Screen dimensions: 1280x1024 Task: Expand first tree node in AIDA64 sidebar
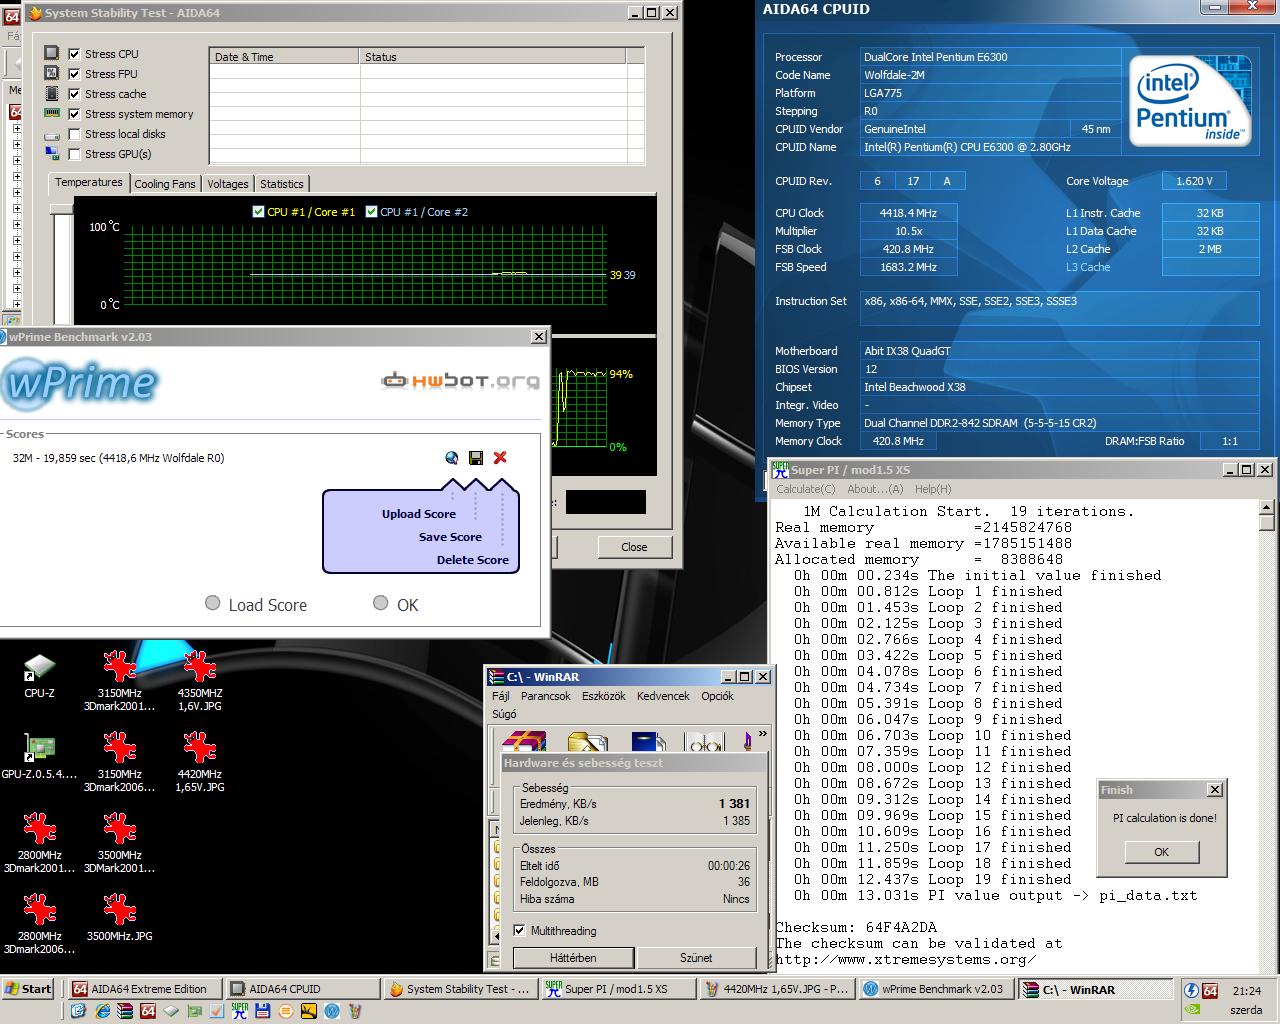[x=16, y=128]
